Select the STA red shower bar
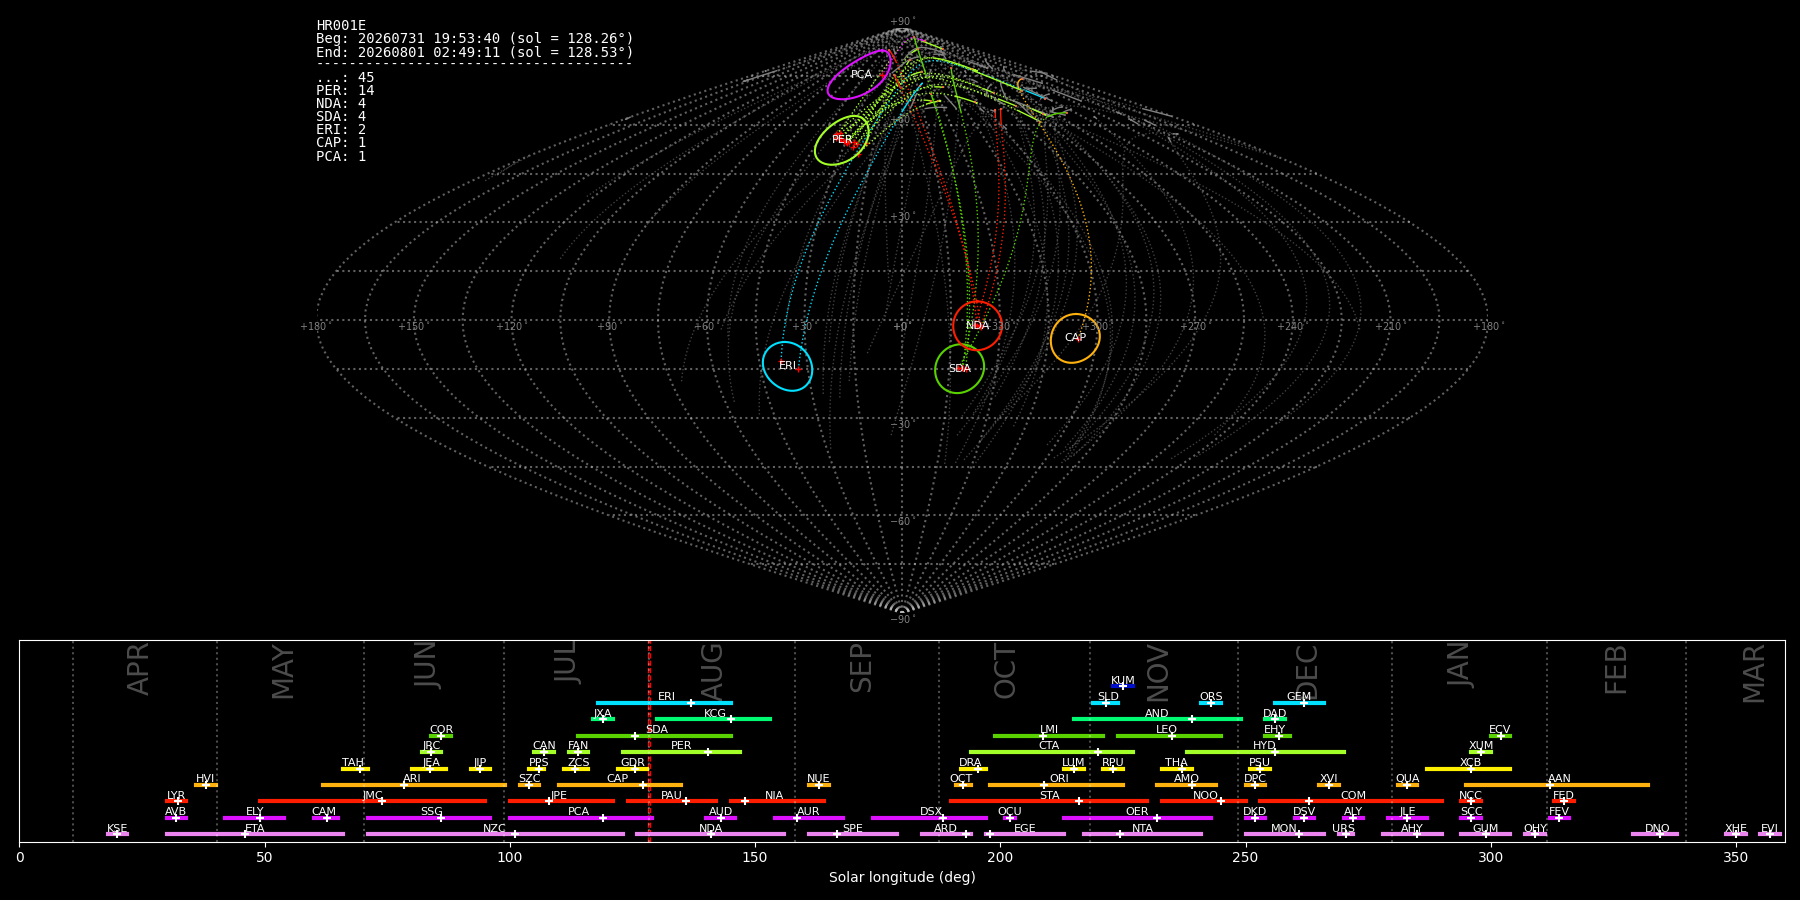1800x900 pixels. click(x=1049, y=801)
